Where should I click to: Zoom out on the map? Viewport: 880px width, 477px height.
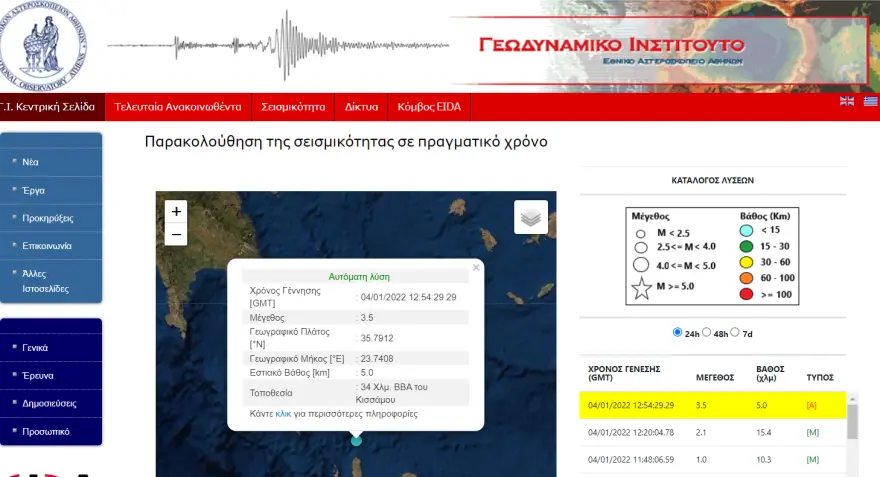click(177, 235)
